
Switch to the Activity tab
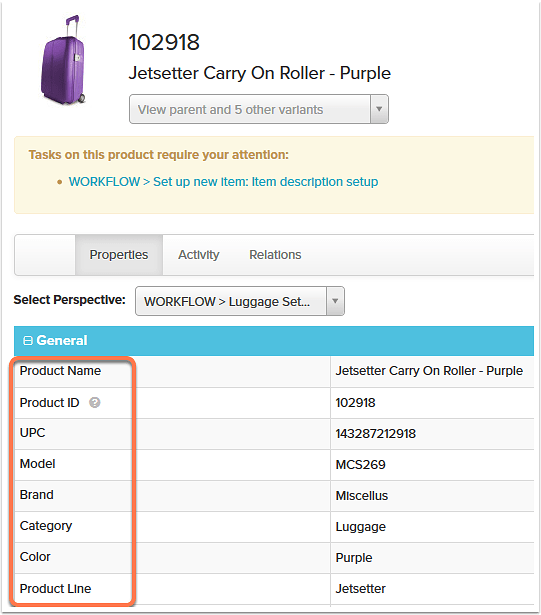[x=199, y=255]
